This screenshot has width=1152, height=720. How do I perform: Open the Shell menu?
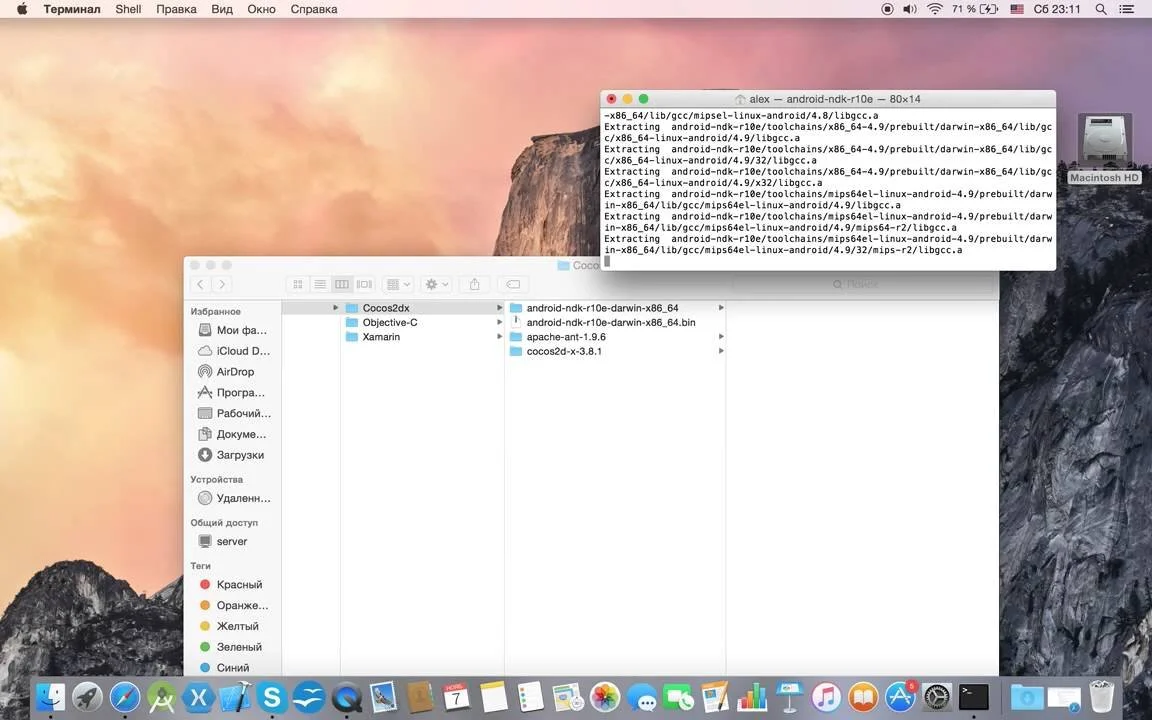(128, 9)
